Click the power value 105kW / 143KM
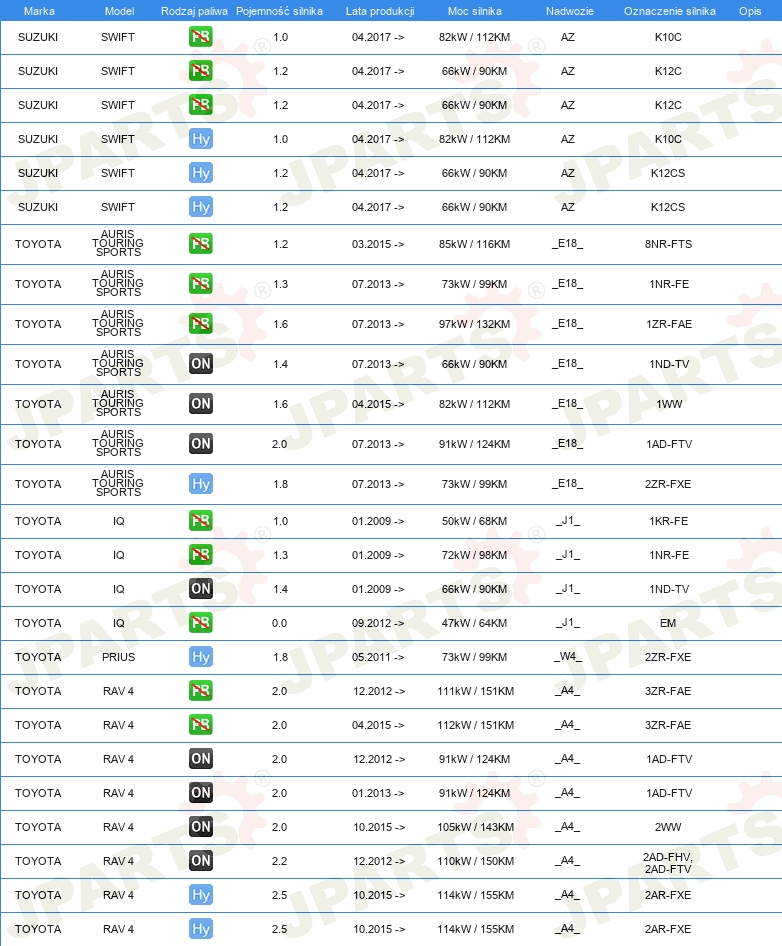Viewport: 782px width, 946px height. pos(475,827)
